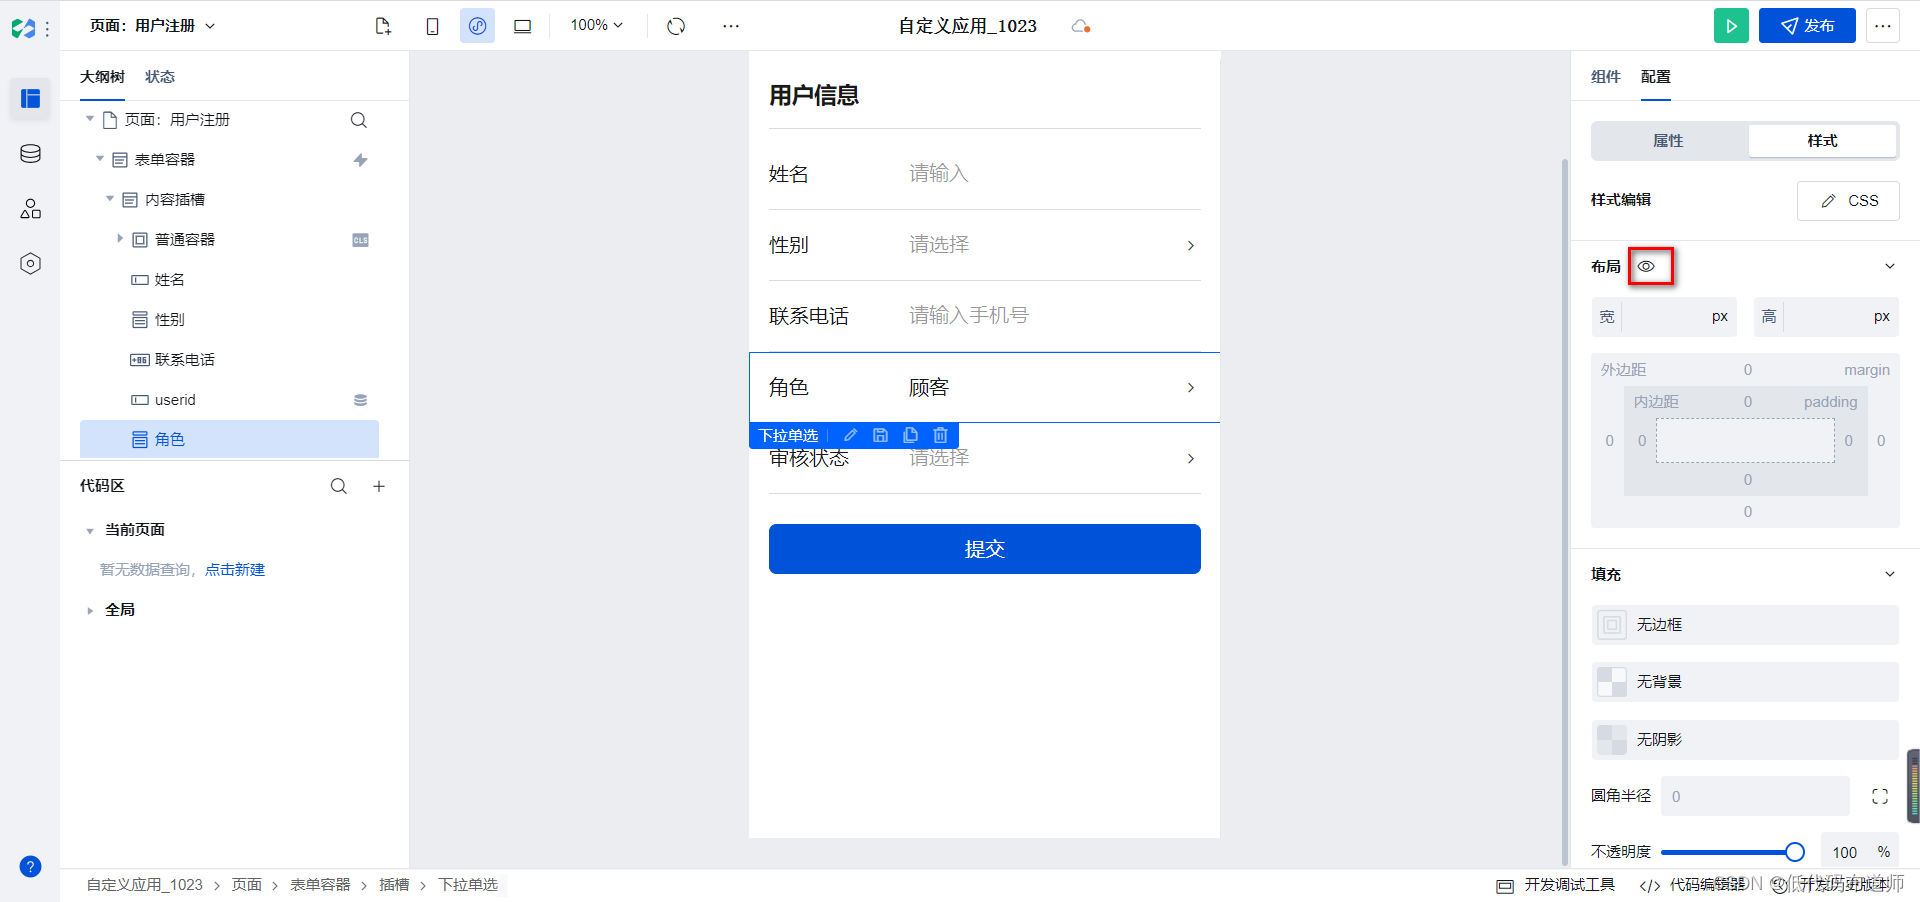Switch to the 大纲树 tab
The image size is (1920, 902).
click(x=102, y=77)
